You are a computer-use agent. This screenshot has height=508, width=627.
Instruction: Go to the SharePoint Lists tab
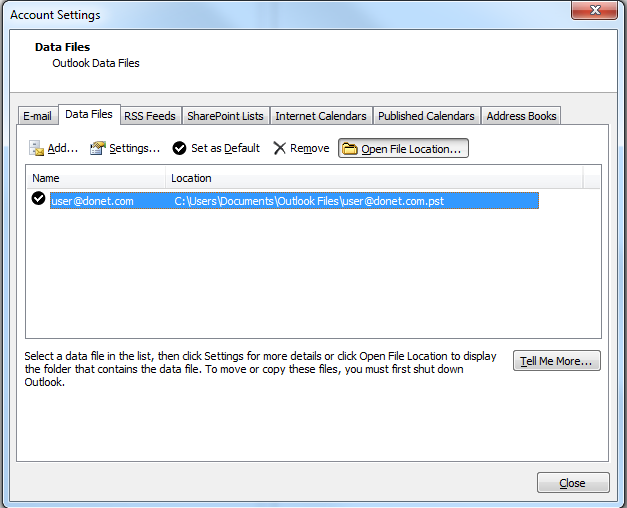pos(226,116)
